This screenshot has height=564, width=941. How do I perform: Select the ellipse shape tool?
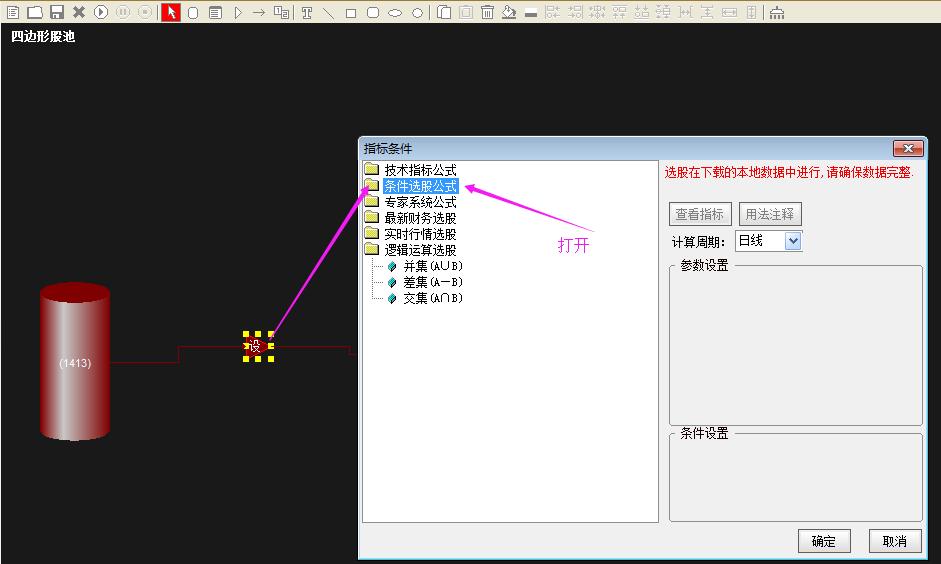(x=395, y=13)
